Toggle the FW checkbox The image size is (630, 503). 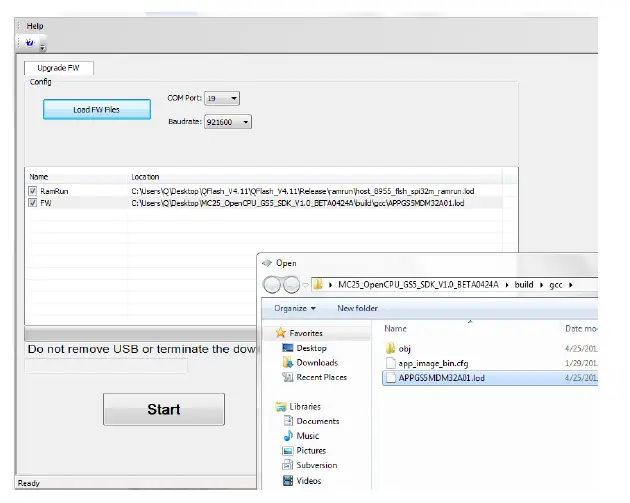[33, 203]
